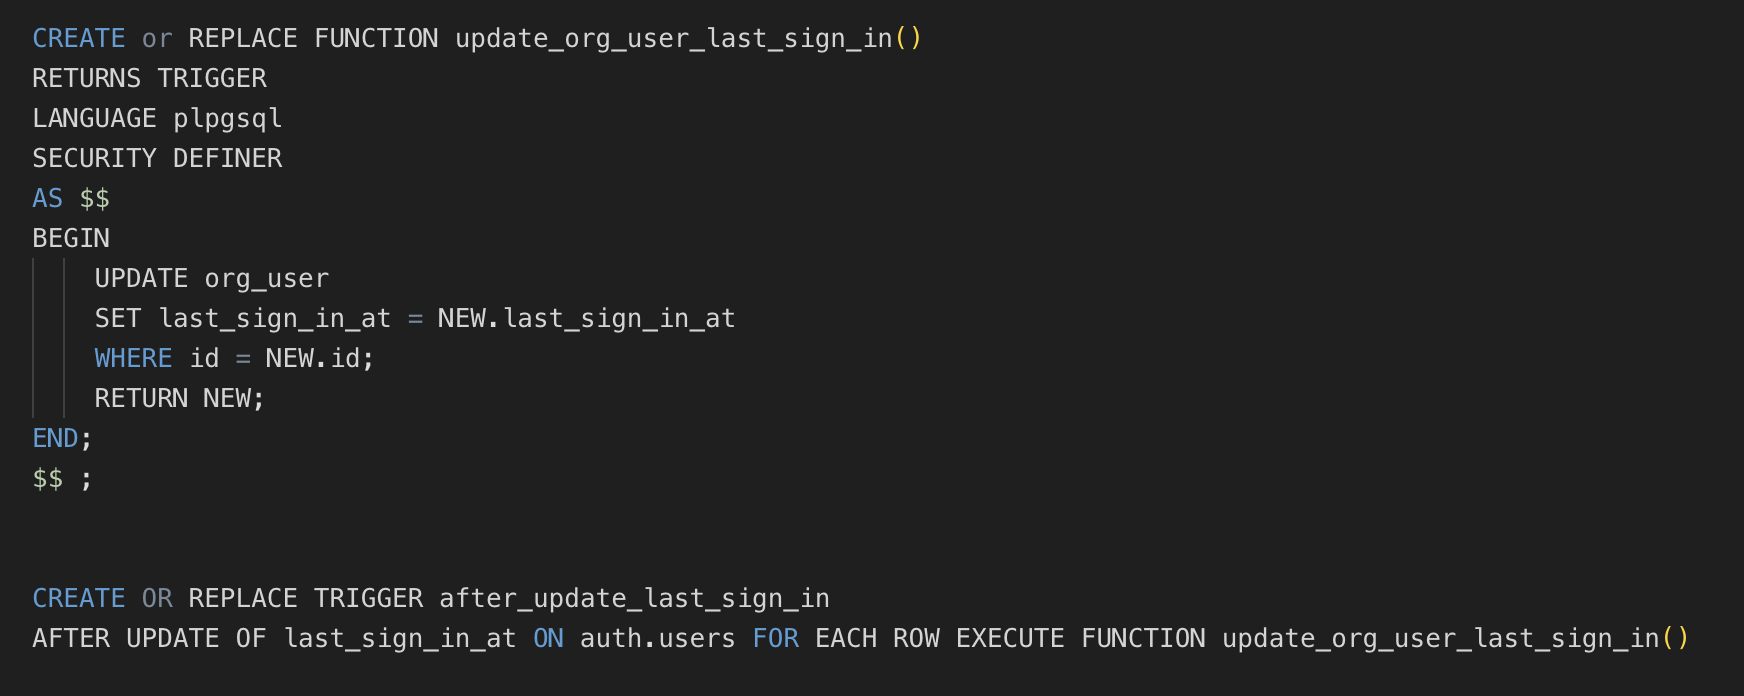Click the lowercase 'or' keyword on first line
Screen dimensions: 1744x696
pyautogui.click(x=157, y=39)
